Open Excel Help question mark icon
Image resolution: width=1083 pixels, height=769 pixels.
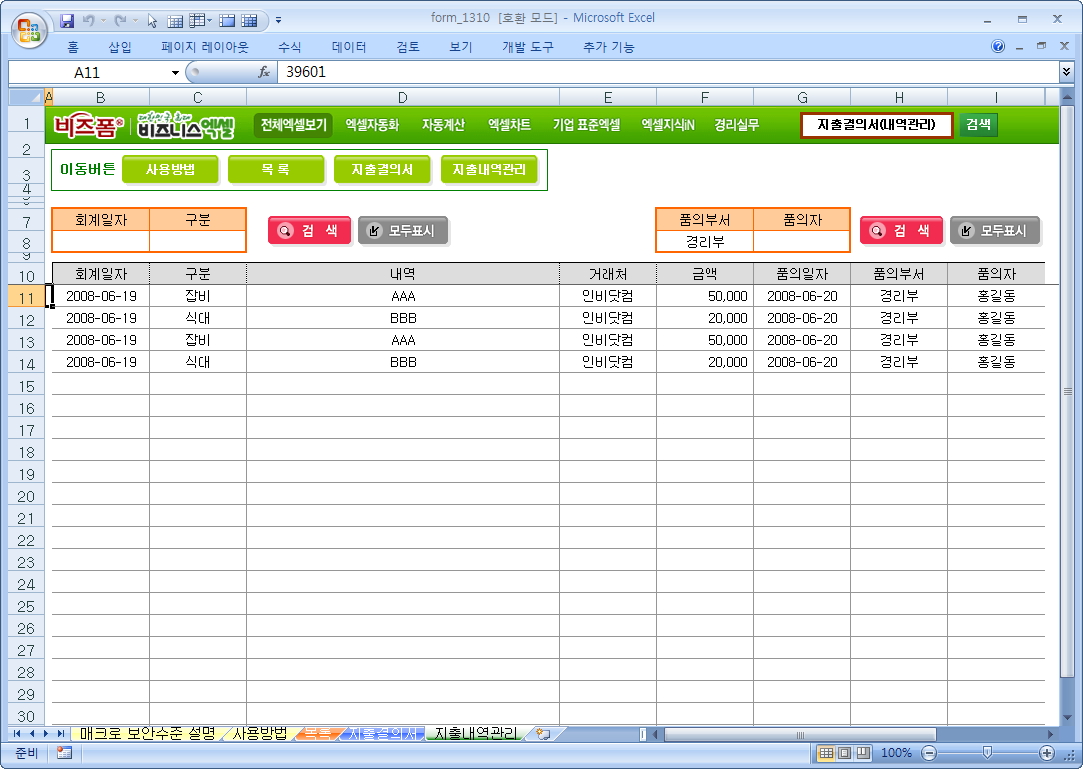coord(998,47)
